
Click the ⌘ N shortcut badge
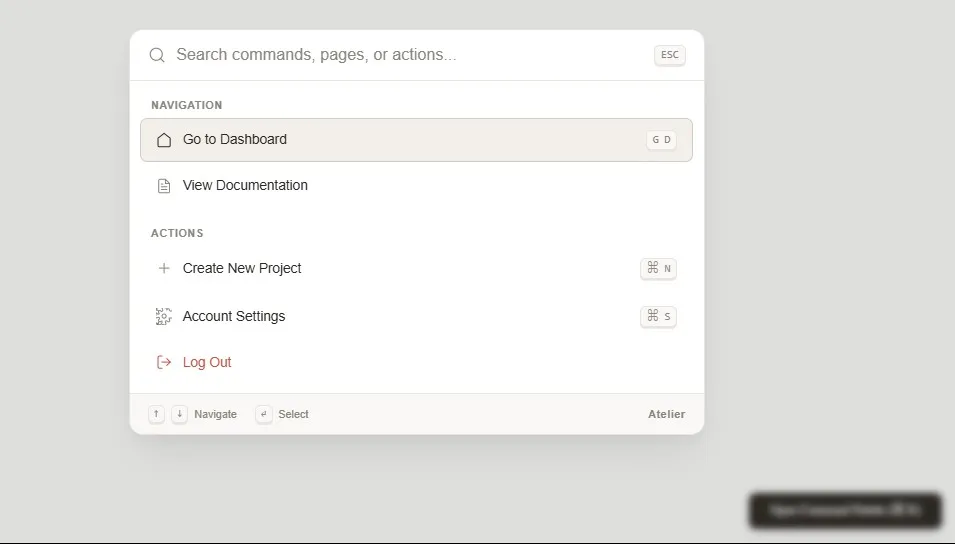658,268
